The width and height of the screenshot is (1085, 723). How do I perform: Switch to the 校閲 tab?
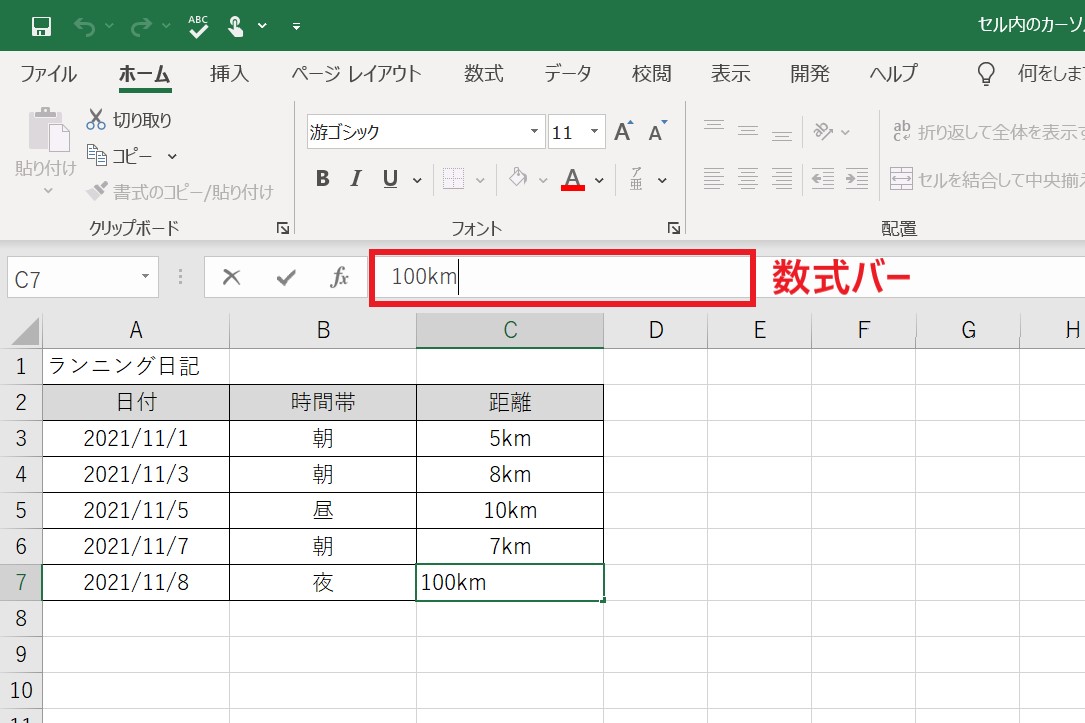point(651,73)
